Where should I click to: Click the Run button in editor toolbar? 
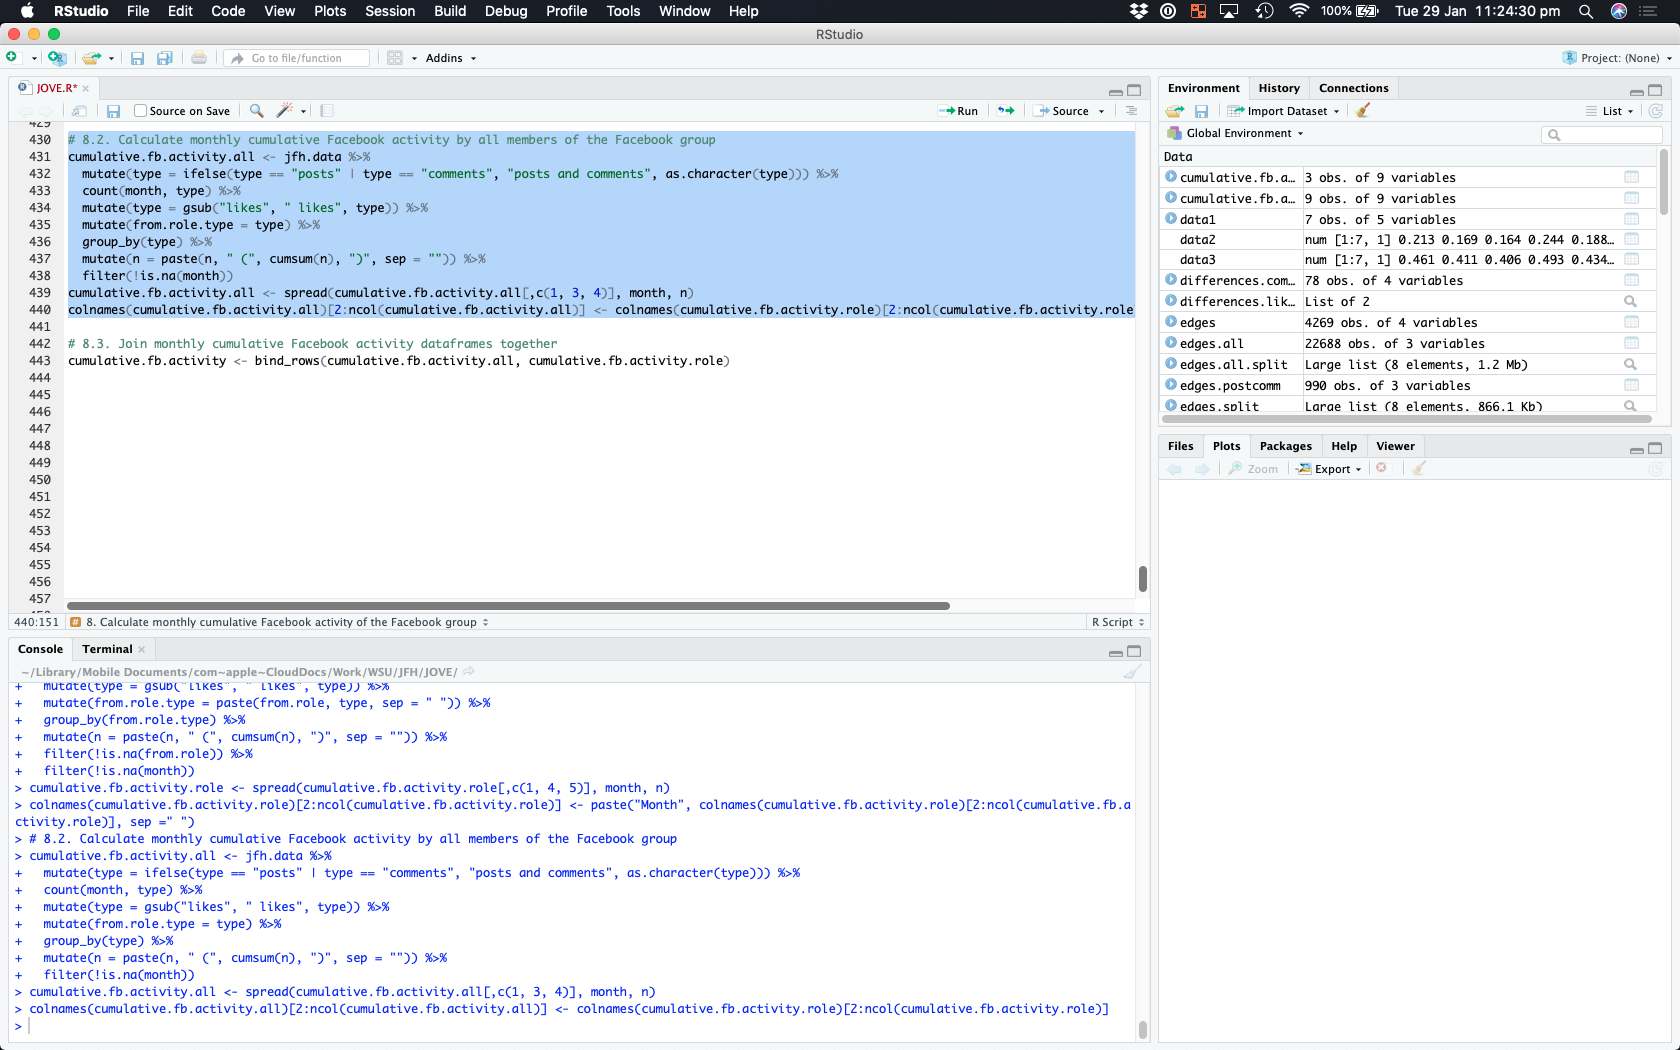click(958, 111)
